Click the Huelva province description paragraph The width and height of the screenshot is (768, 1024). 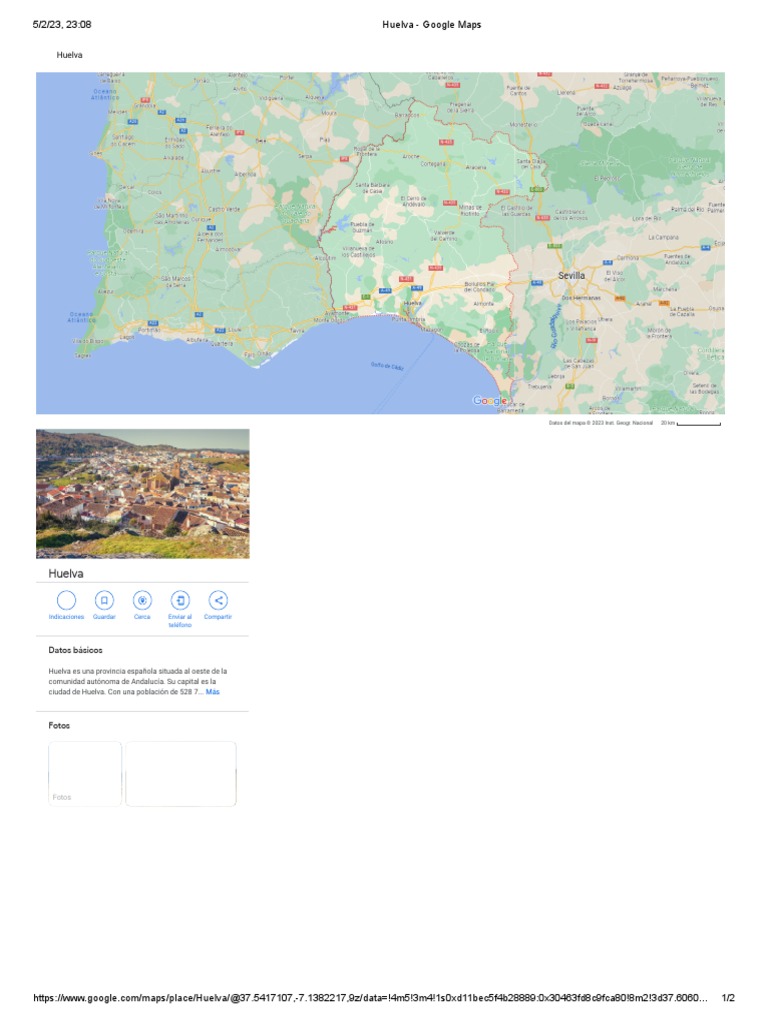click(138, 681)
